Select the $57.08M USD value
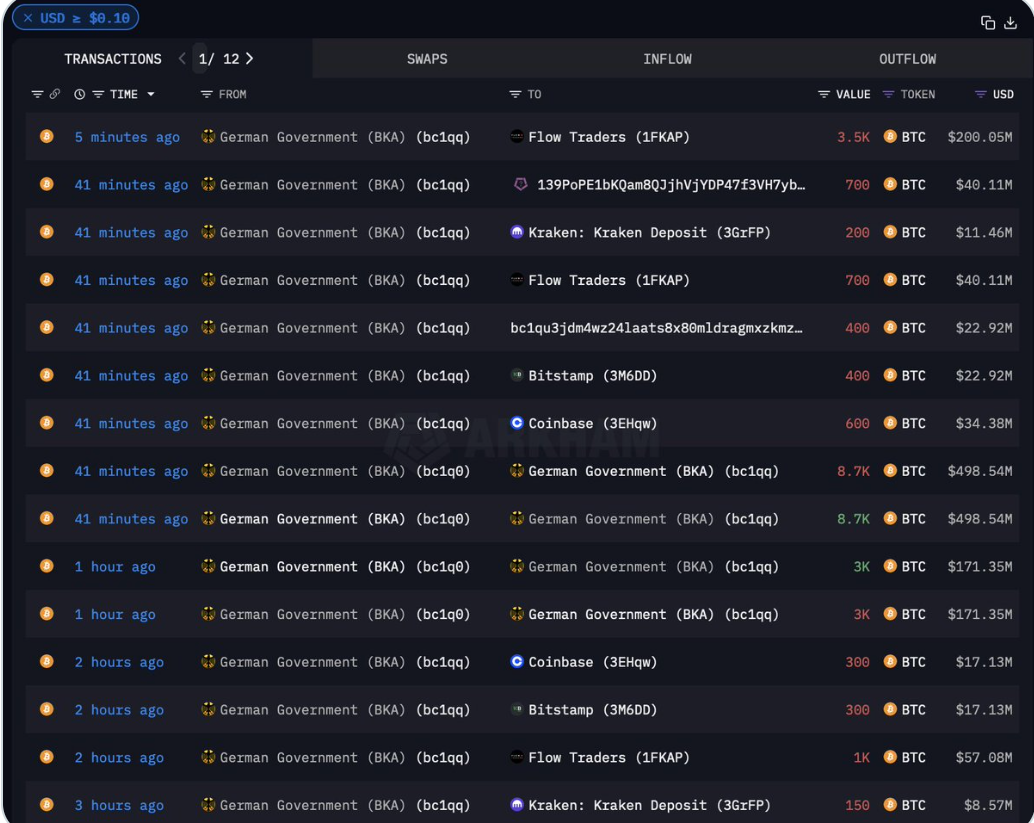The width and height of the screenshot is (1034, 823). [984, 758]
